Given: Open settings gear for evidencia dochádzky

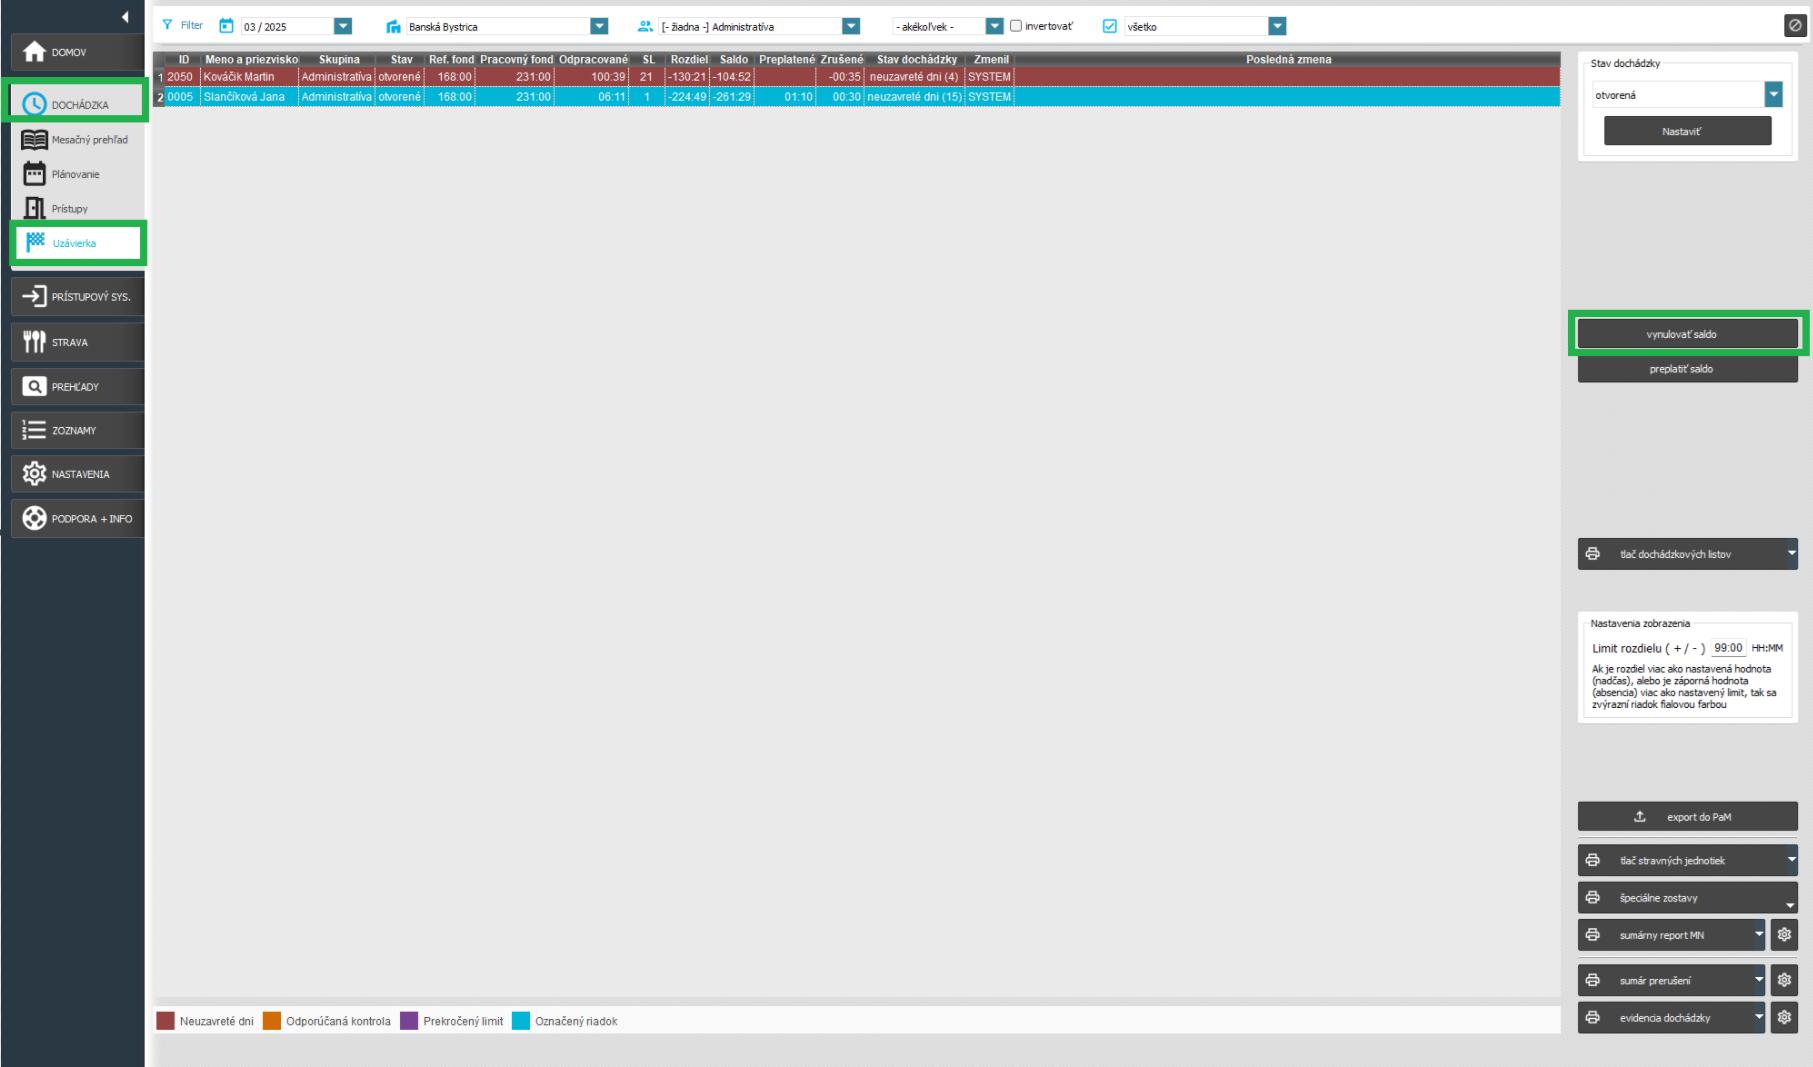Looking at the screenshot, I should [x=1784, y=1018].
